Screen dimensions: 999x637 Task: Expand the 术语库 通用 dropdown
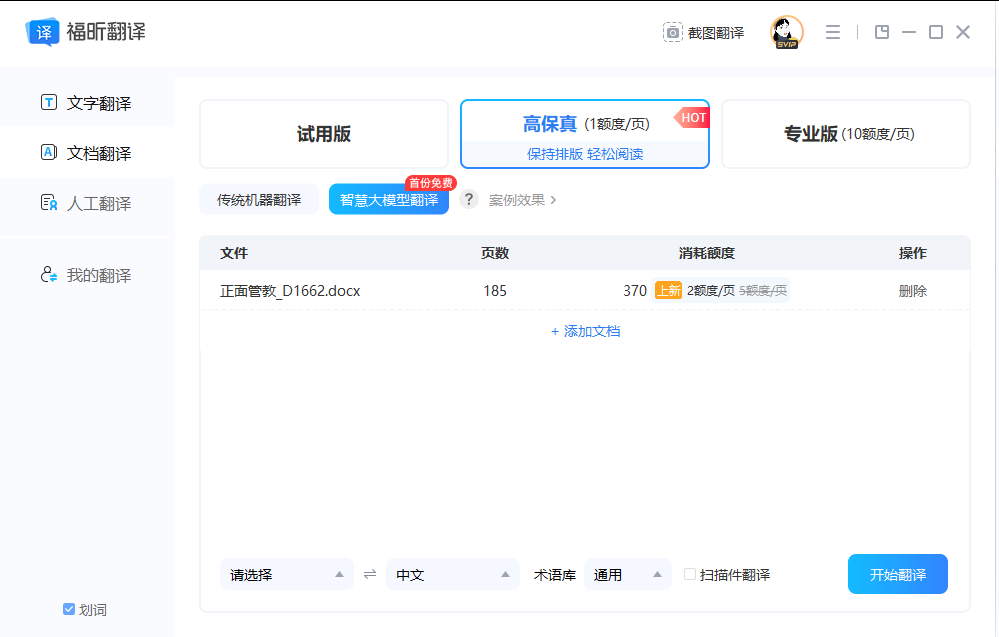[628, 575]
